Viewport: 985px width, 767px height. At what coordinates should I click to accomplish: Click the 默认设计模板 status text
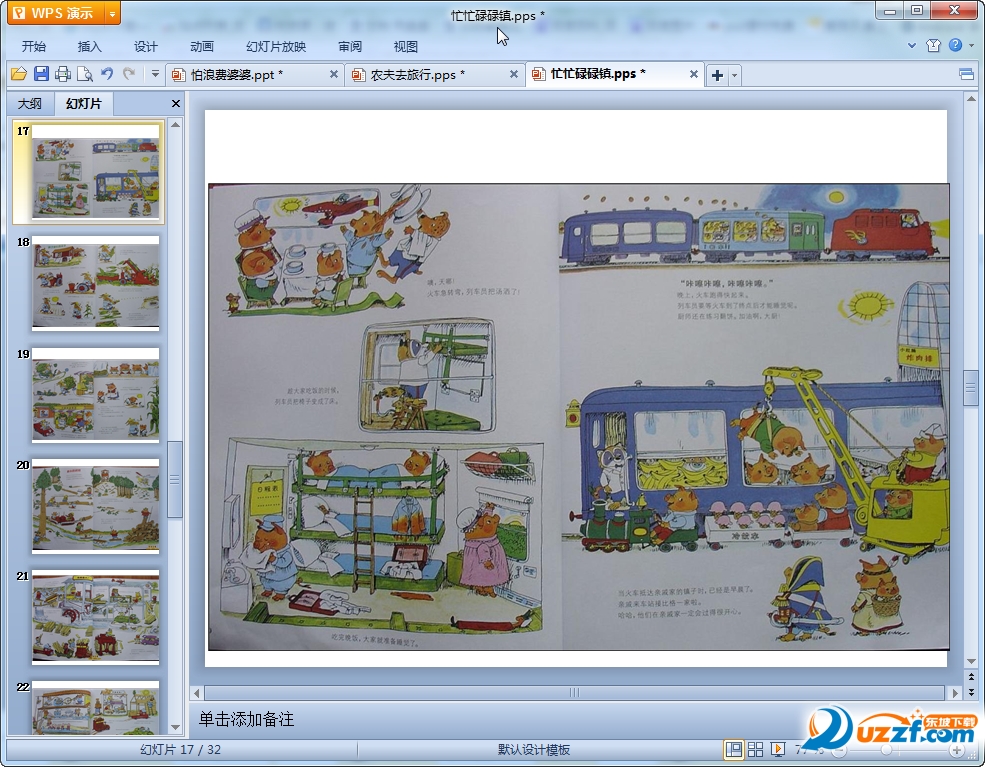(534, 749)
